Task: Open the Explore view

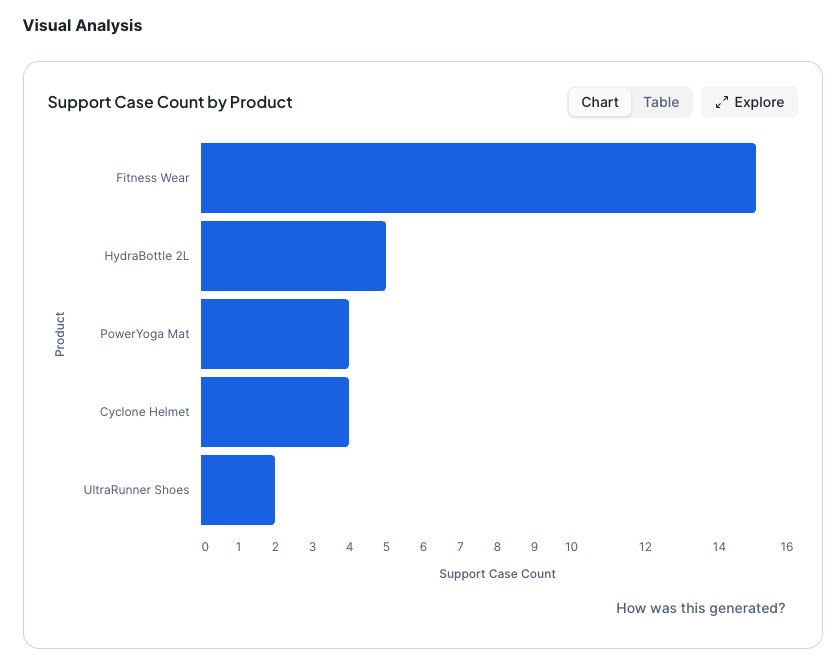Action: [x=758, y=101]
